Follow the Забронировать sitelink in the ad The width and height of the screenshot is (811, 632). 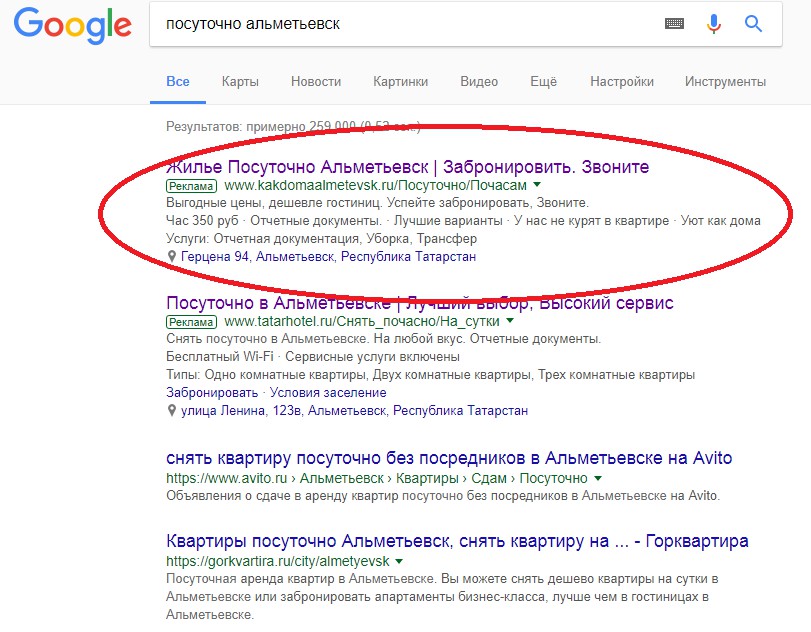point(211,393)
